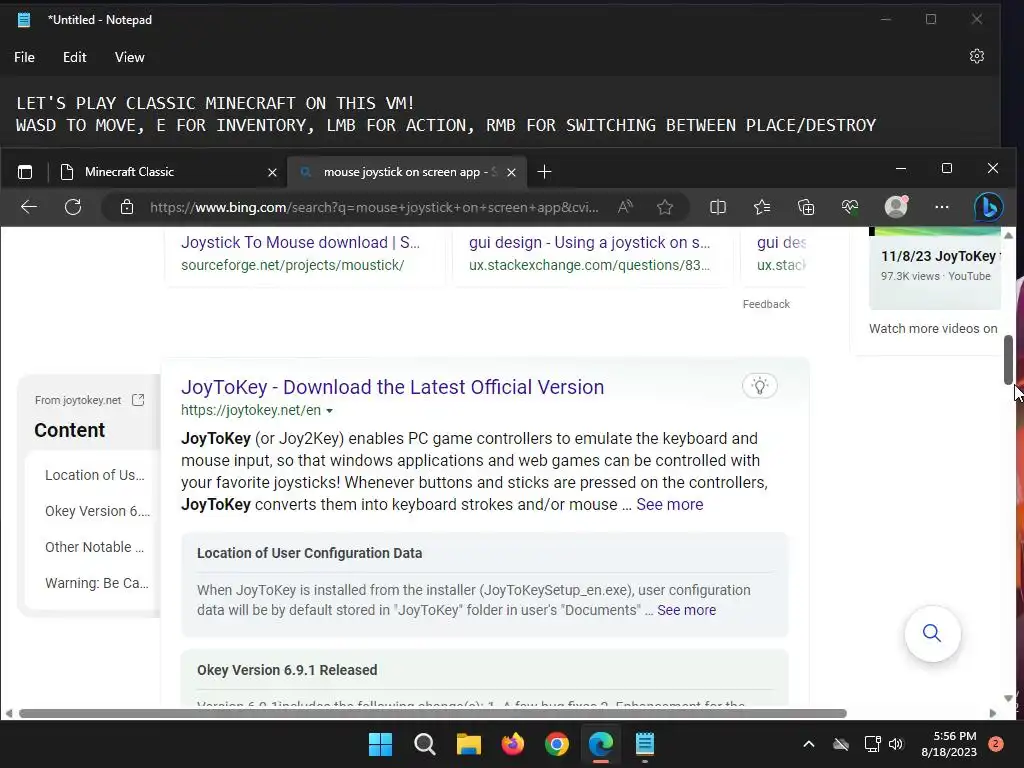The width and height of the screenshot is (1024, 768).
Task: Open the volume speaker control
Action: coord(896,744)
